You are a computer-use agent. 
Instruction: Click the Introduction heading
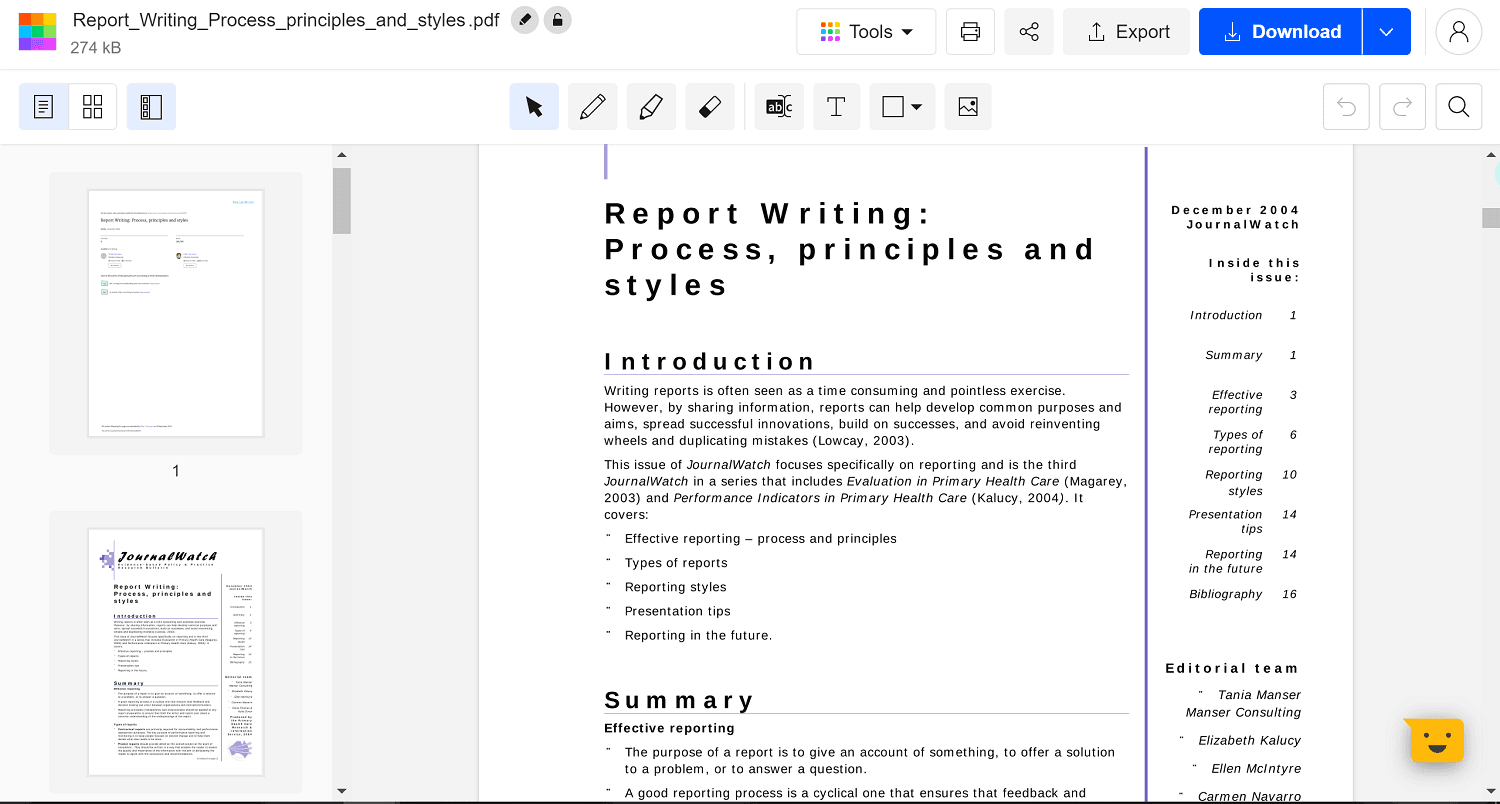coord(710,361)
